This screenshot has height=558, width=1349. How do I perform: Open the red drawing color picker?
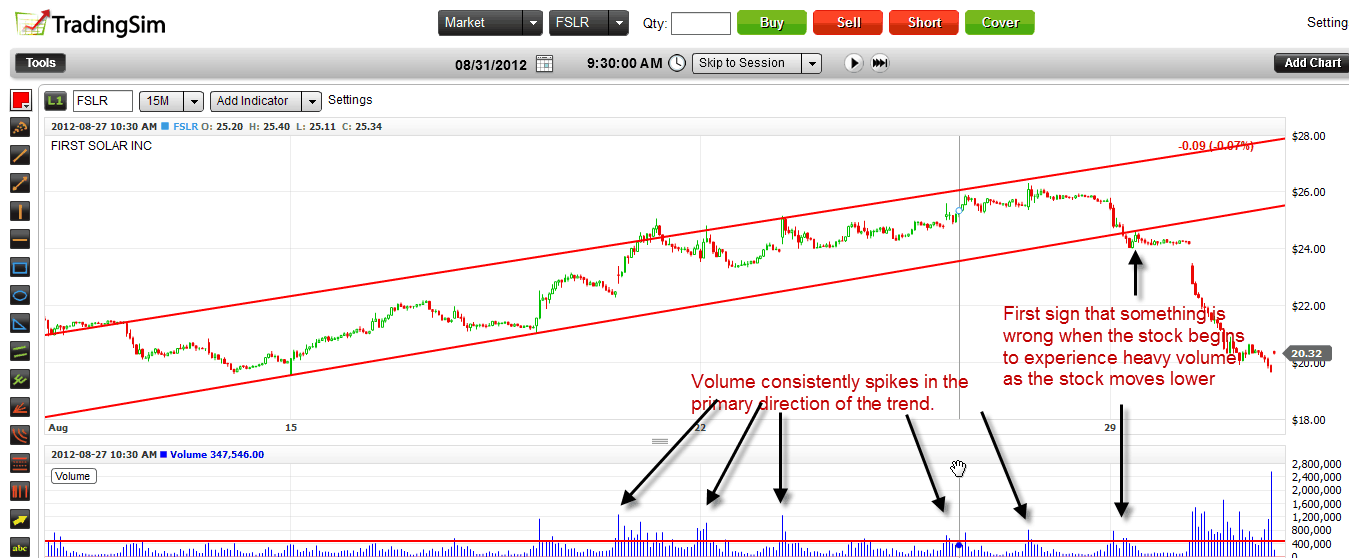(20, 100)
